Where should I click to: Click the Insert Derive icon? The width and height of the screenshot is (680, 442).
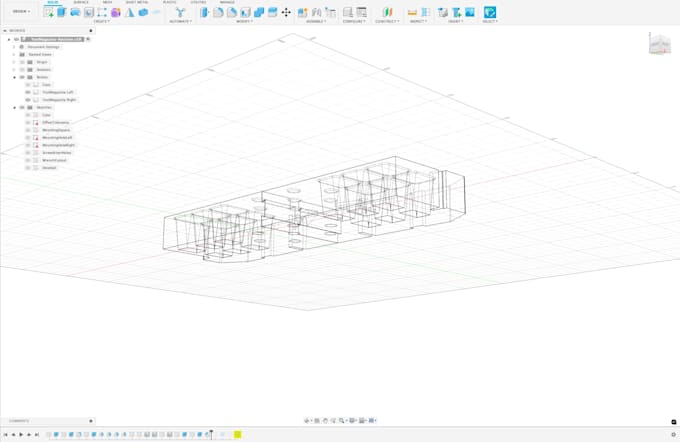coord(443,12)
